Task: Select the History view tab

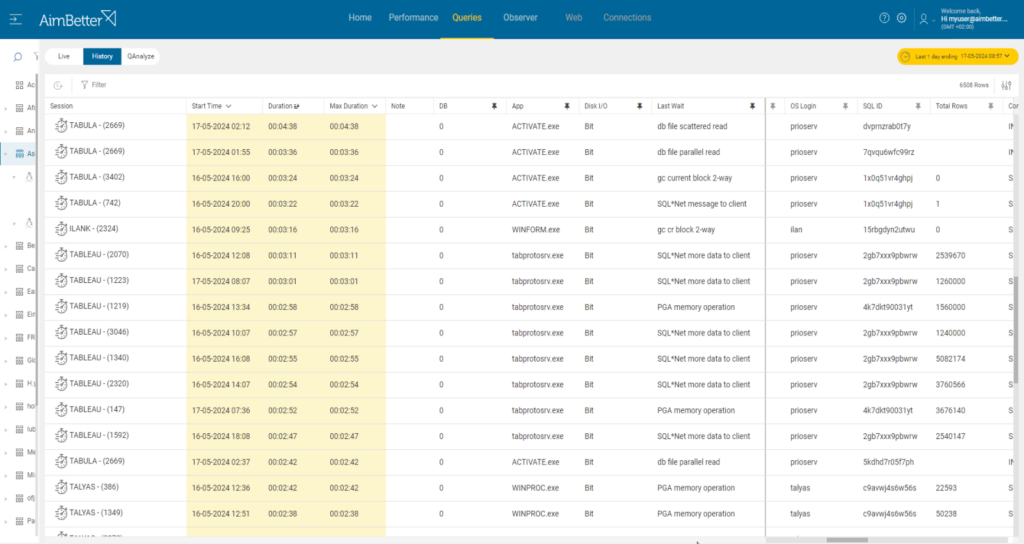Action: 102,57
